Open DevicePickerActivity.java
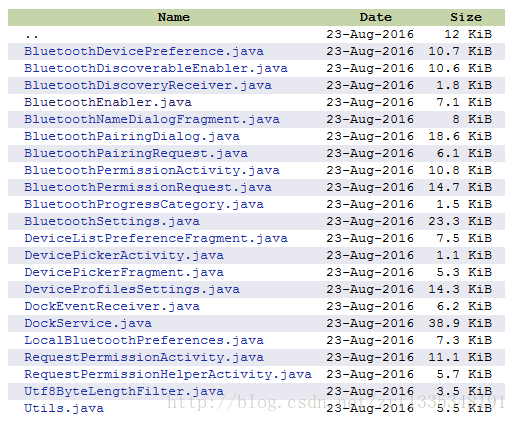The width and height of the screenshot is (518, 422). (x=124, y=255)
